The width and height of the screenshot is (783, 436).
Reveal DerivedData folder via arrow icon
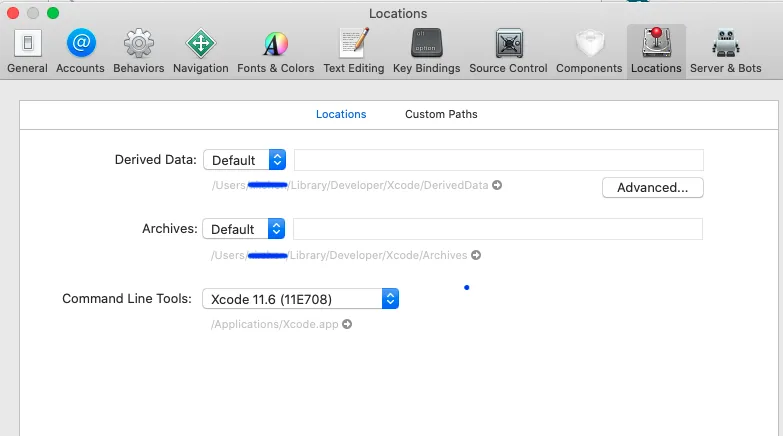coord(497,185)
